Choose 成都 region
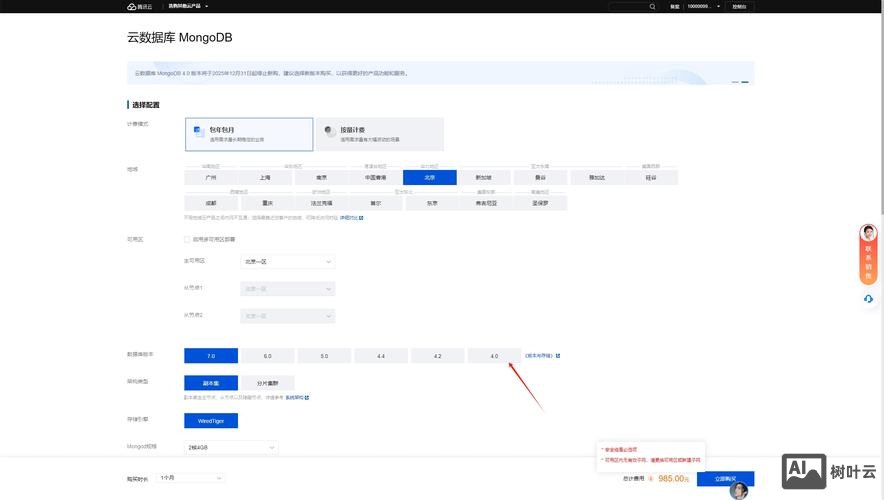Viewport: 884px width, 500px height. coord(211,203)
